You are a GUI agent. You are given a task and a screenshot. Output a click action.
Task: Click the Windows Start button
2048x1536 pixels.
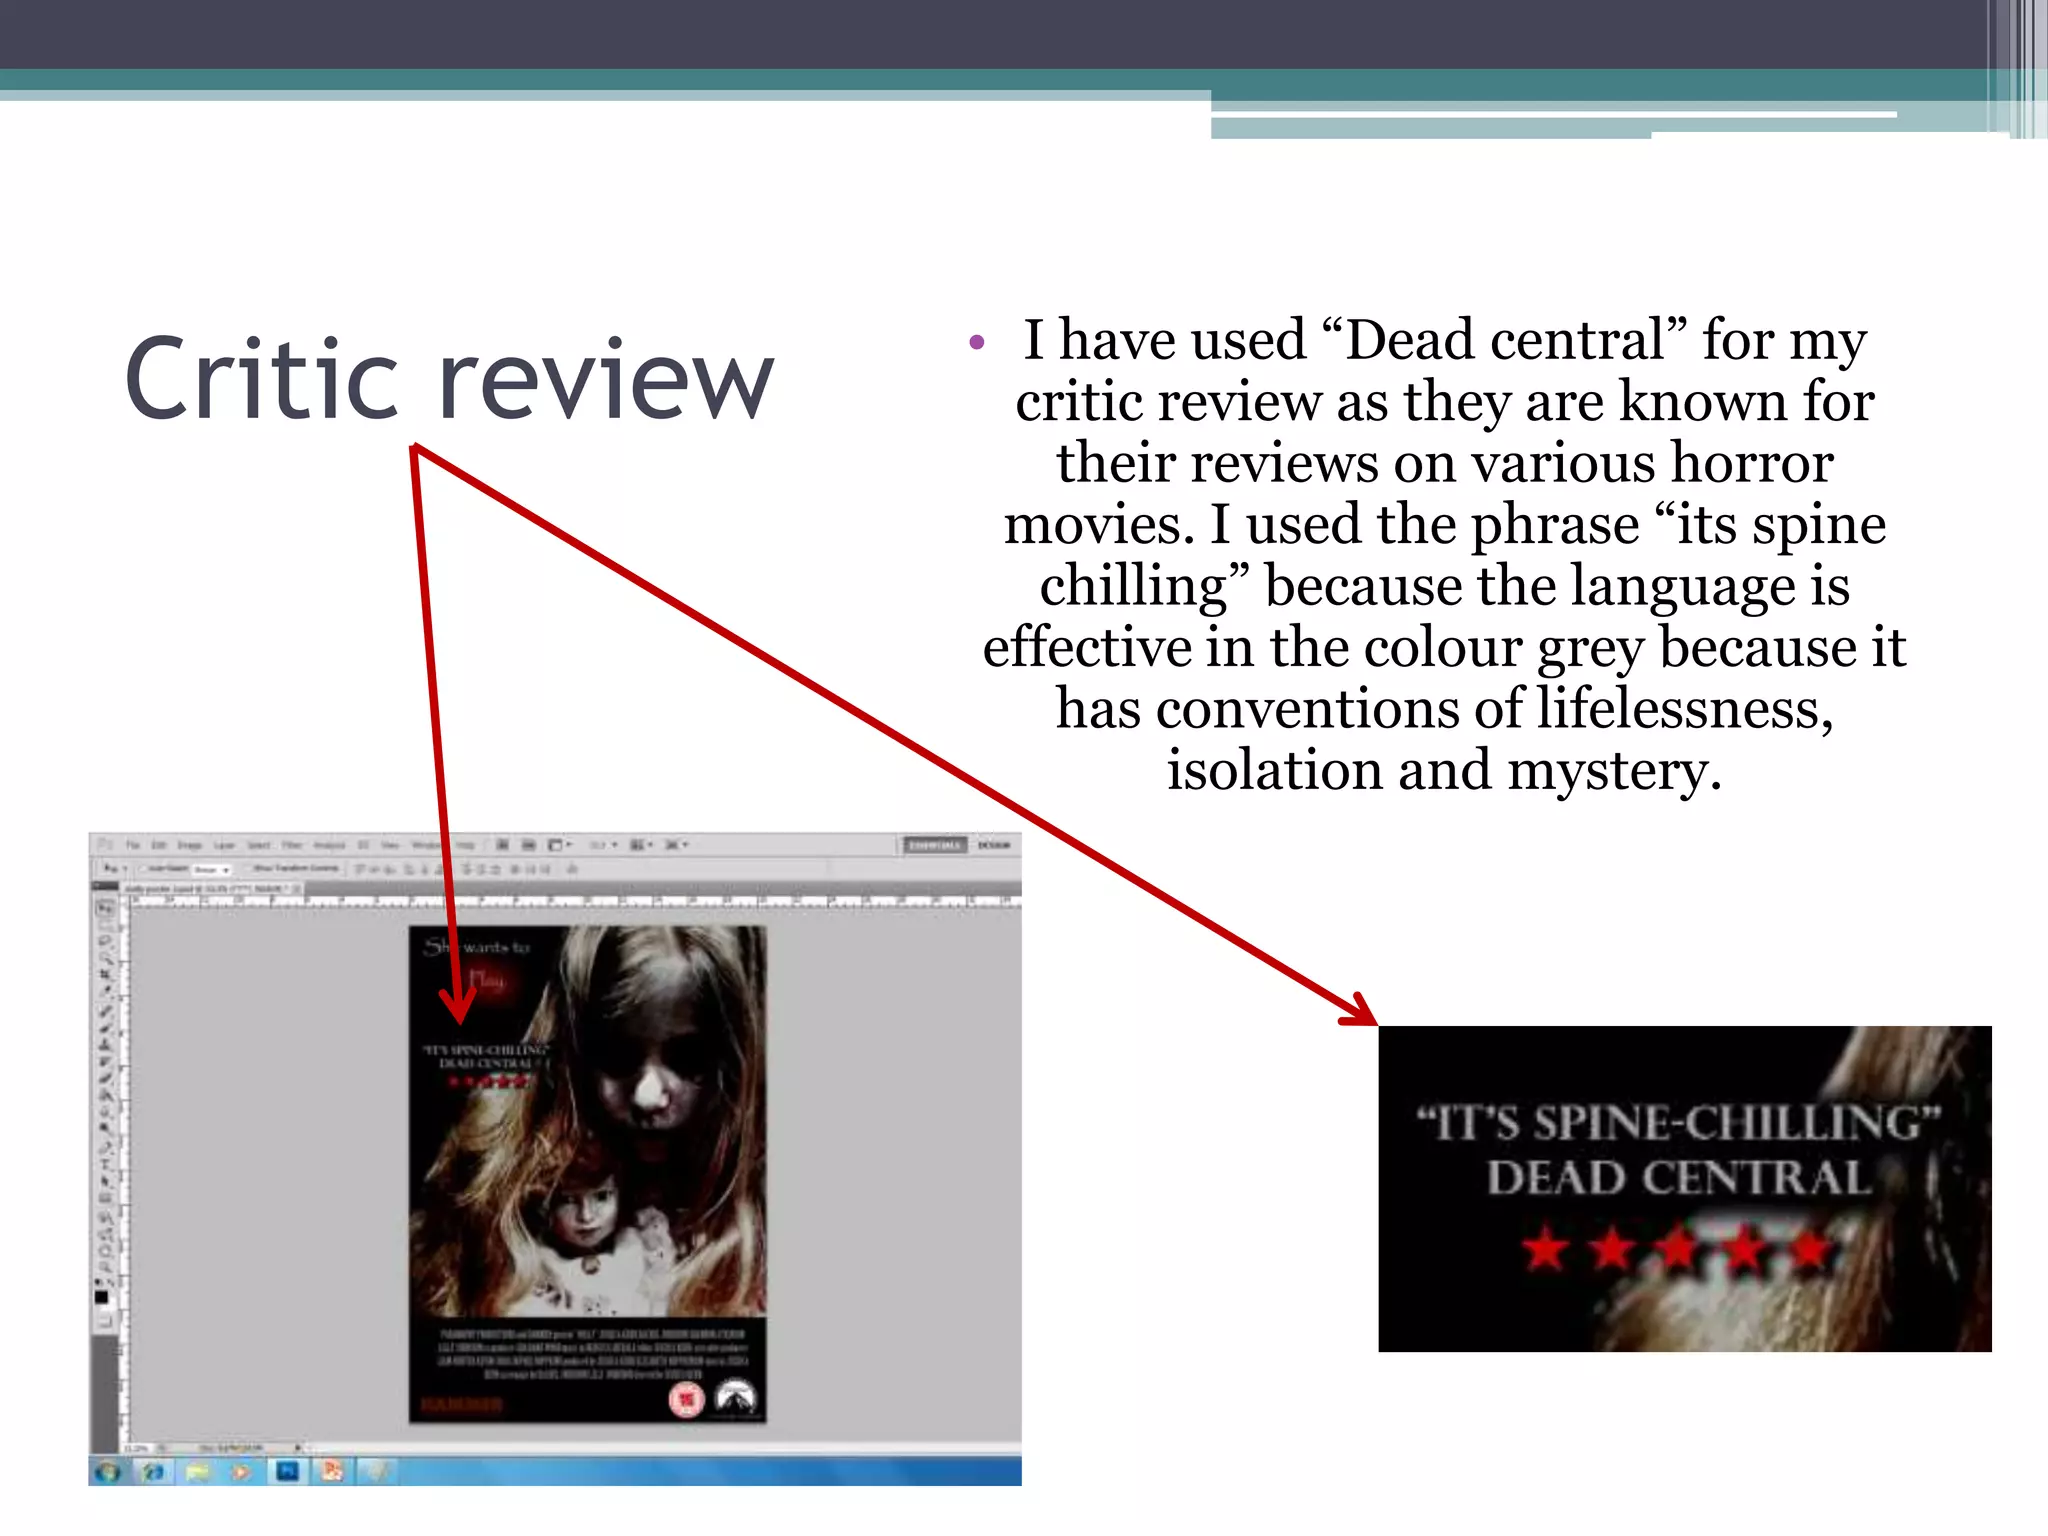[108, 1471]
